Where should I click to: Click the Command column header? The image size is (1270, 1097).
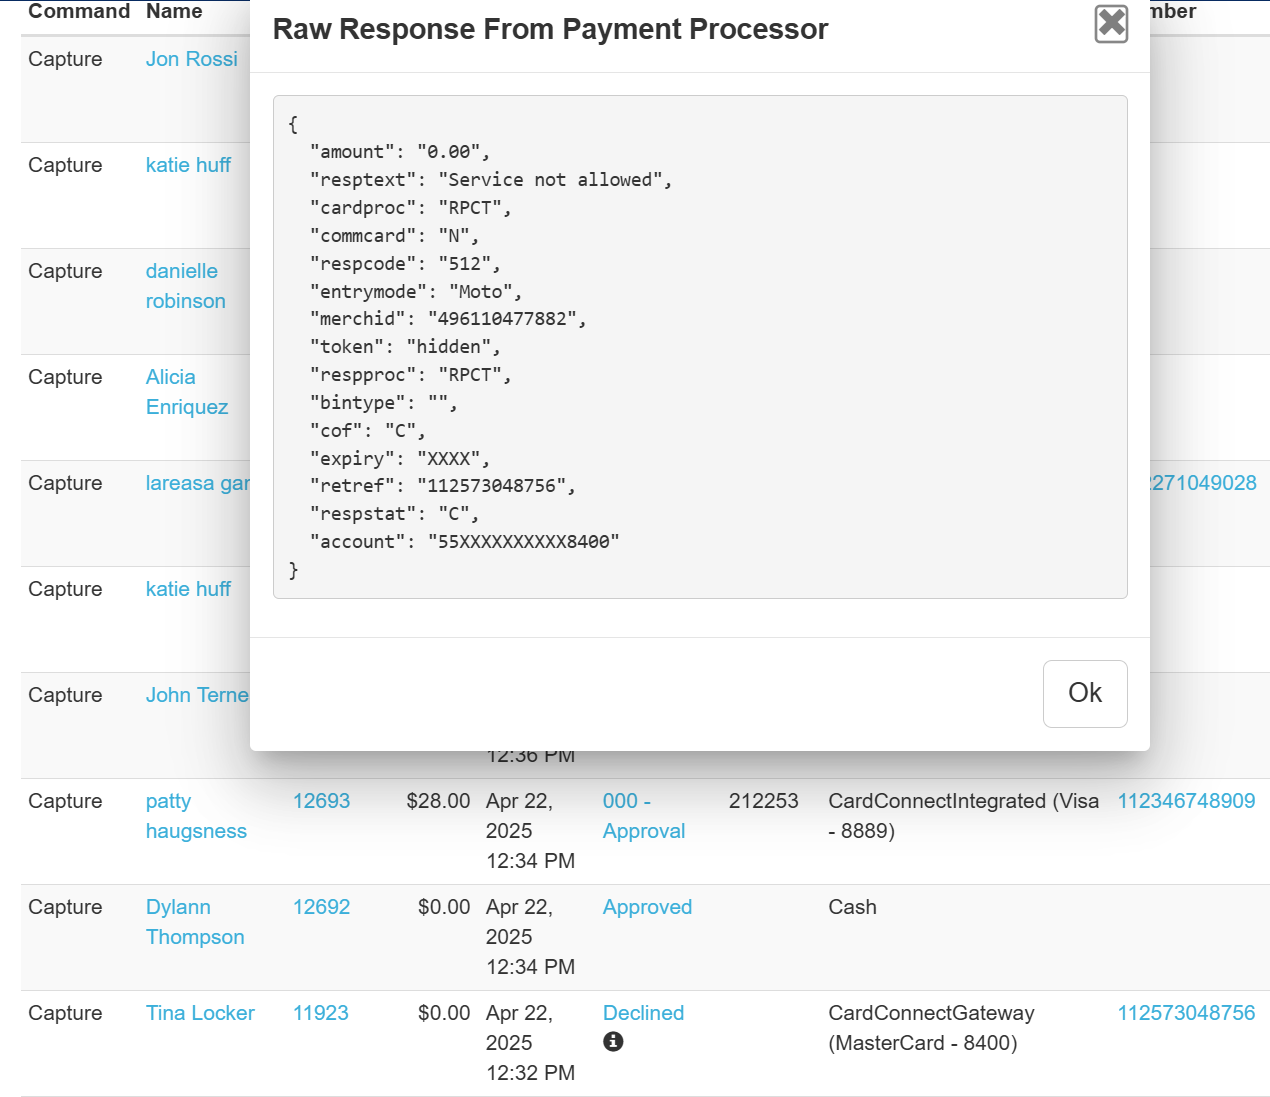click(79, 11)
